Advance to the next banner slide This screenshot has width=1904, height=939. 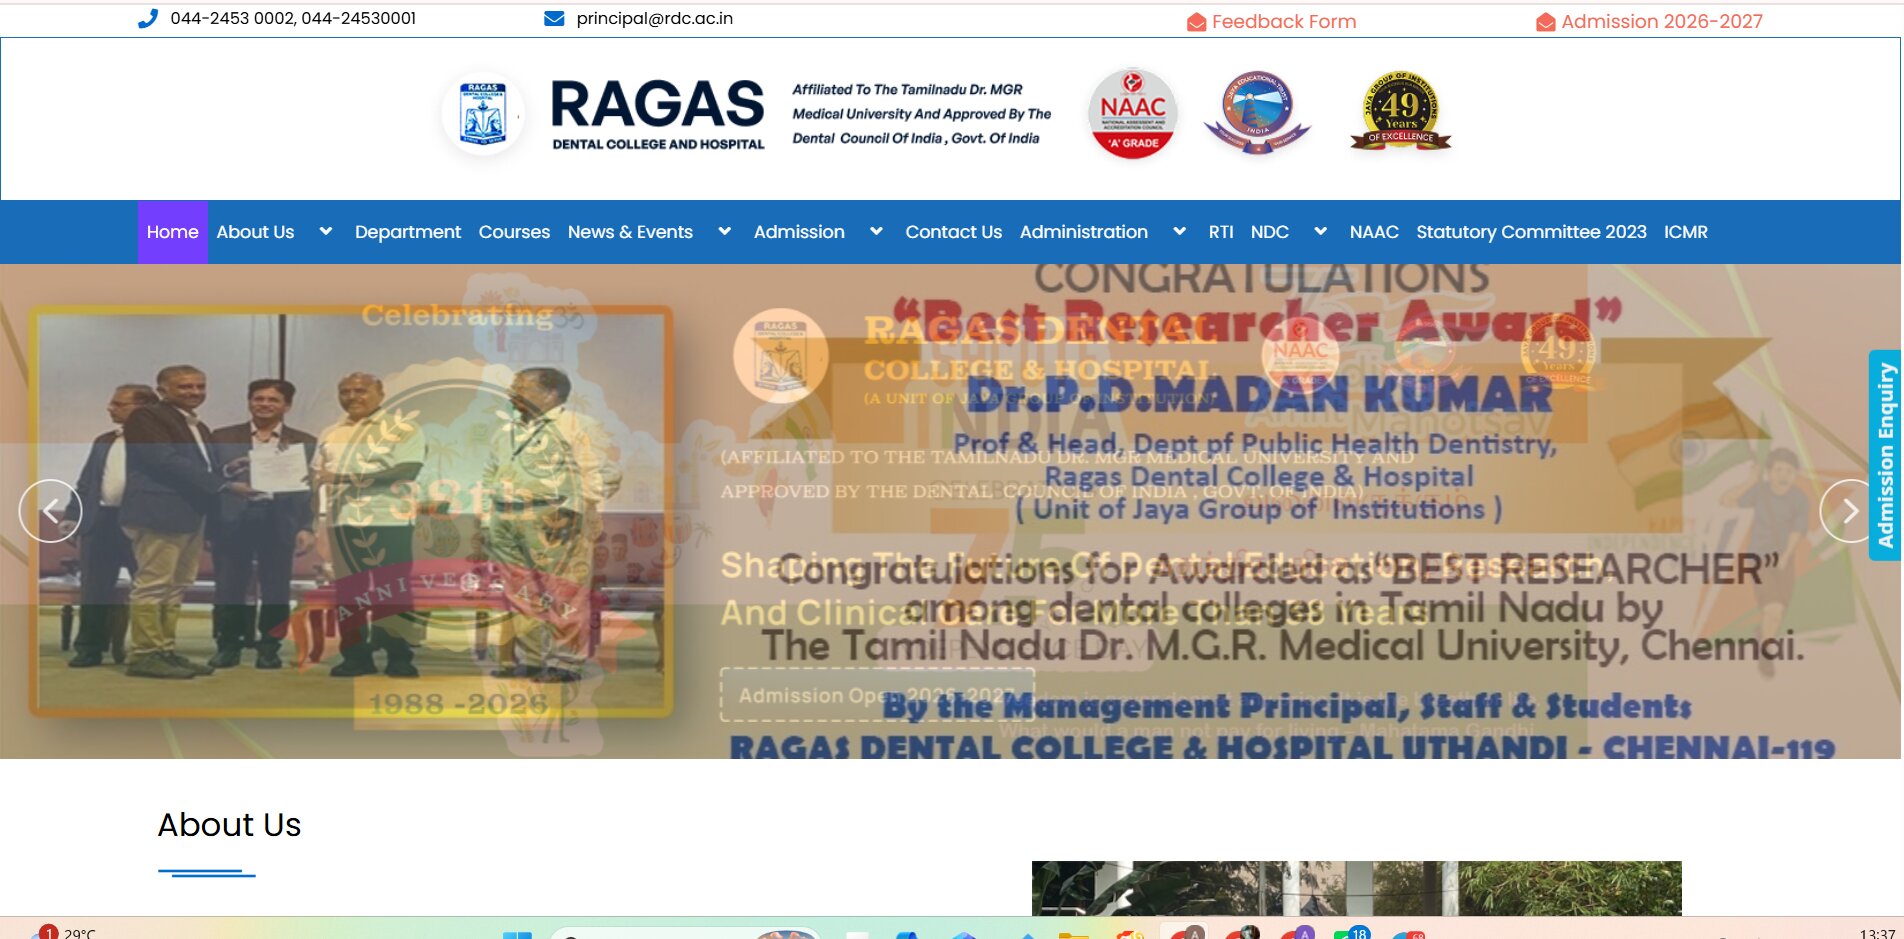(1850, 511)
